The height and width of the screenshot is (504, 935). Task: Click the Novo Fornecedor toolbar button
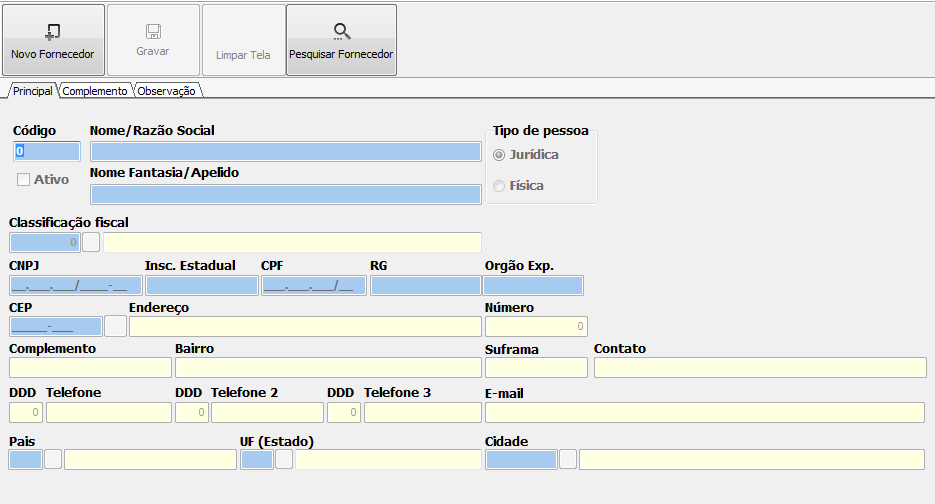click(53, 40)
